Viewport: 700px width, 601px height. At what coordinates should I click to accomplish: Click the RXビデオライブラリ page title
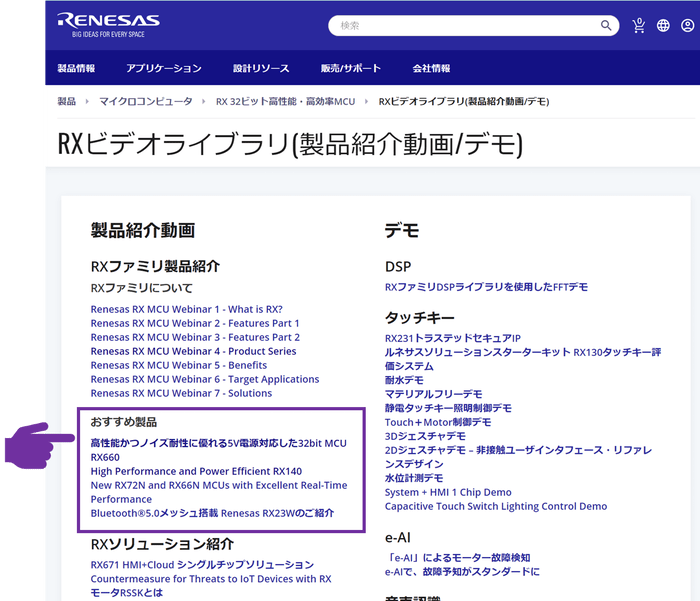[x=290, y=144]
